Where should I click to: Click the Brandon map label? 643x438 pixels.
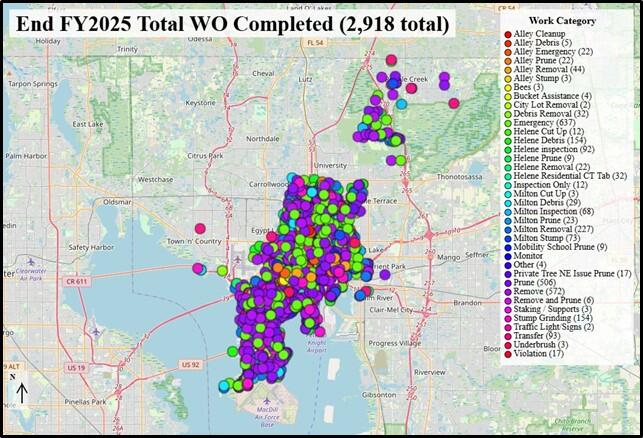pos(467,303)
